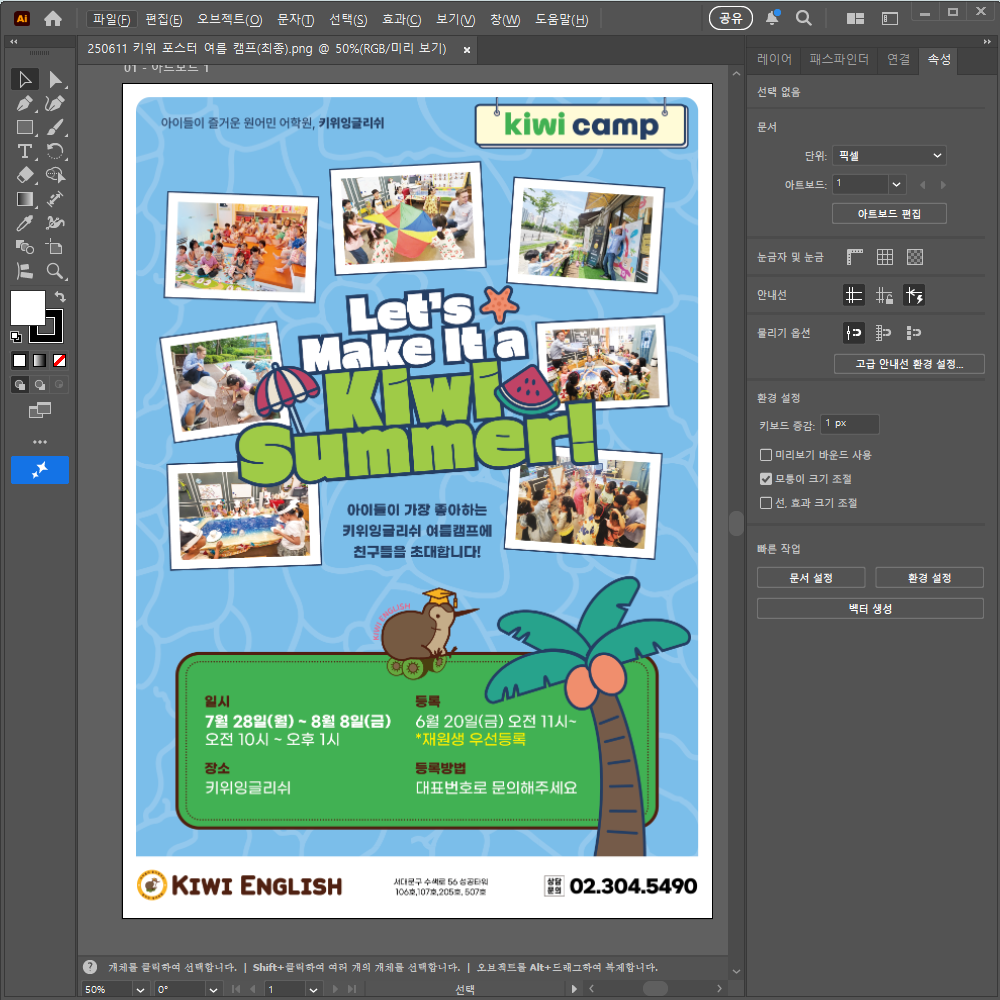
Task: Pick the Eyedropper tool
Action: [x=25, y=223]
